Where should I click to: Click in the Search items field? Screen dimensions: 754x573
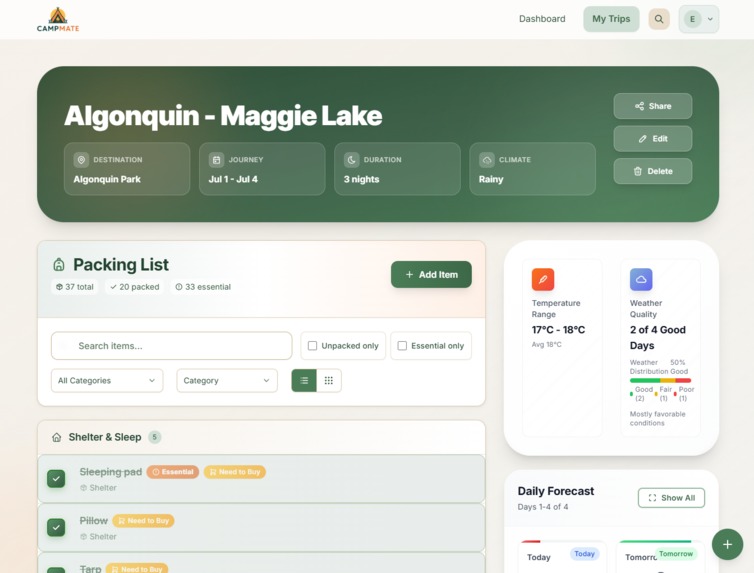click(172, 346)
